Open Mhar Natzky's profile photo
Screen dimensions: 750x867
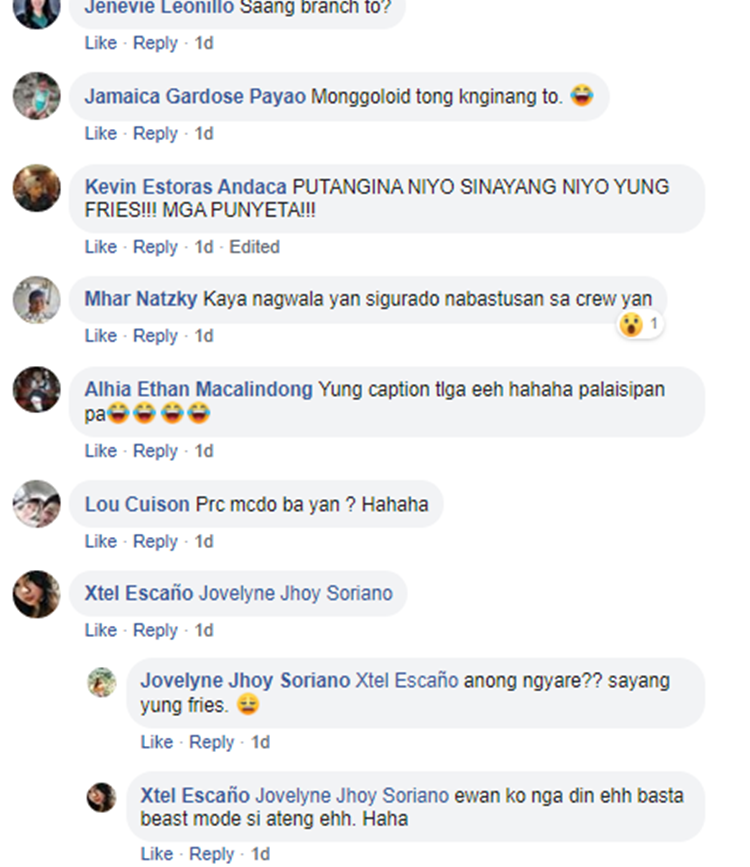(37, 300)
